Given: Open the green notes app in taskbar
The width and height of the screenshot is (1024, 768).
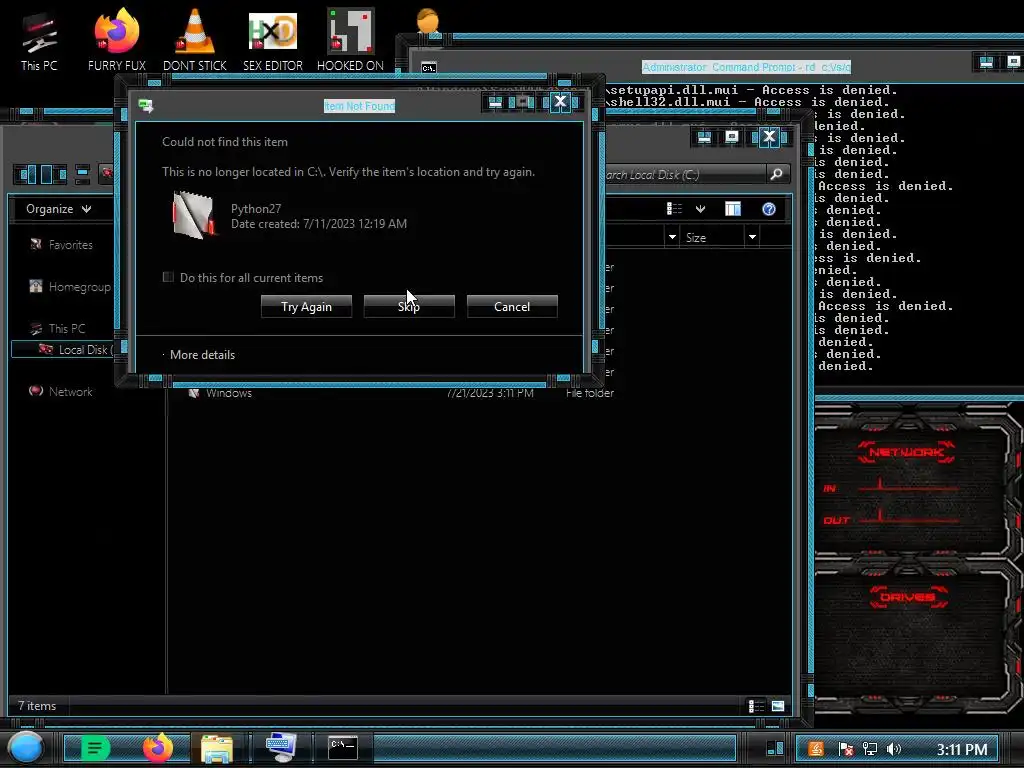Looking at the screenshot, I should (95, 748).
